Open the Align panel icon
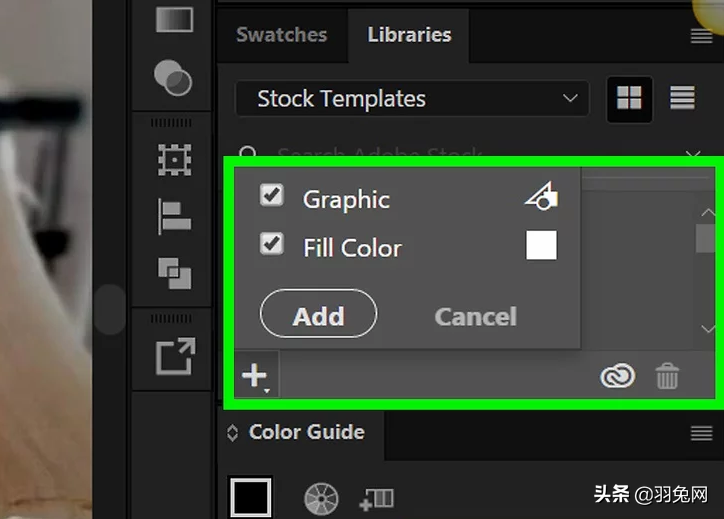The image size is (724, 519). (x=174, y=217)
